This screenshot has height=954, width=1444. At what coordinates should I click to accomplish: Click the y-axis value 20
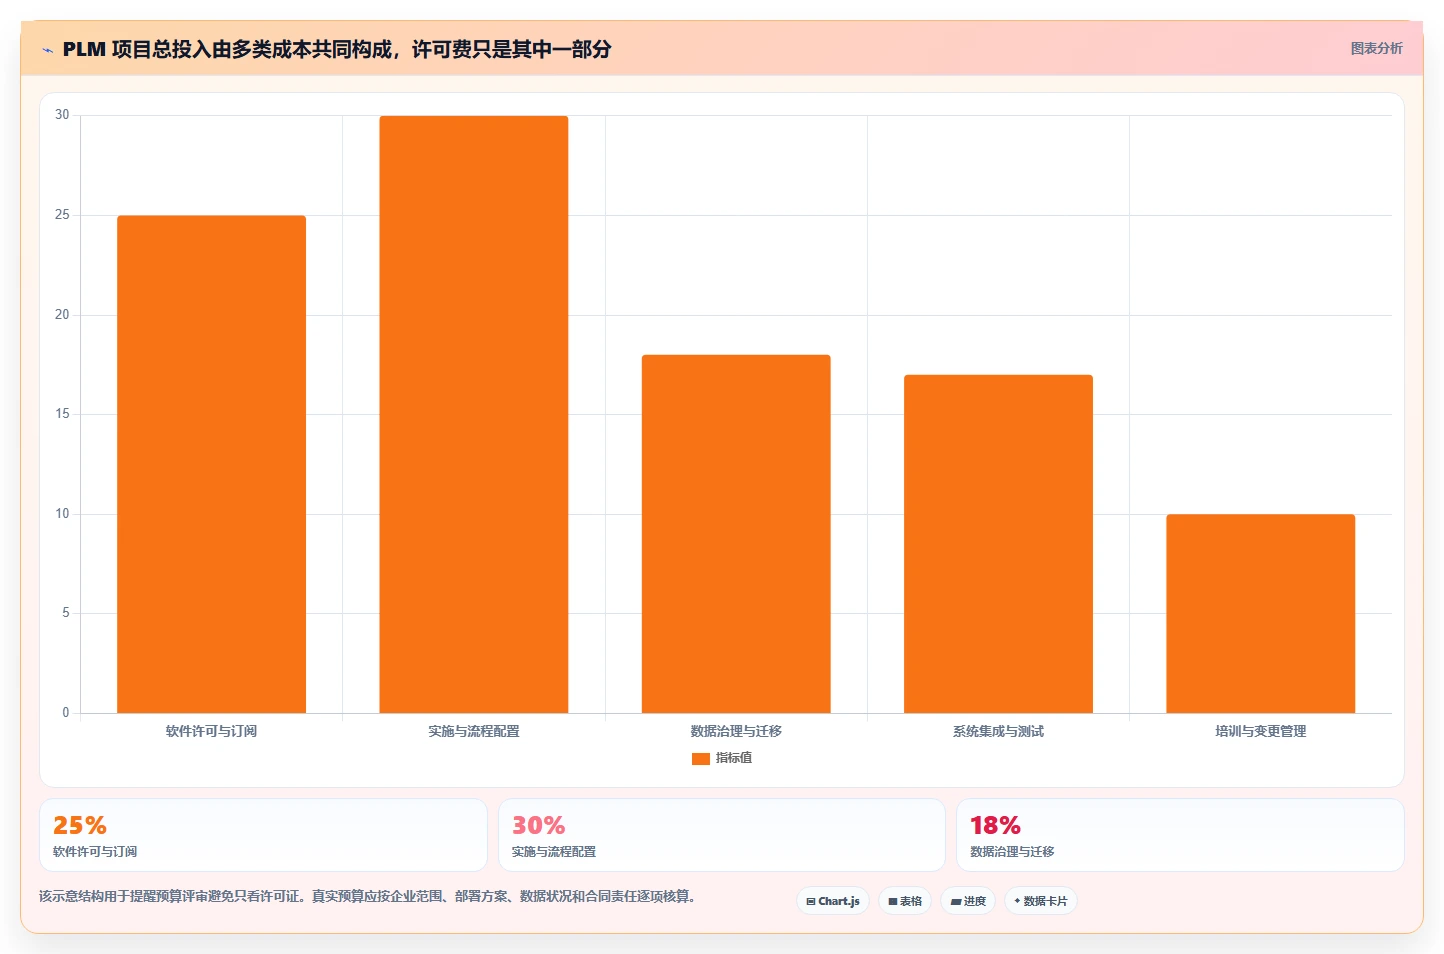(62, 315)
